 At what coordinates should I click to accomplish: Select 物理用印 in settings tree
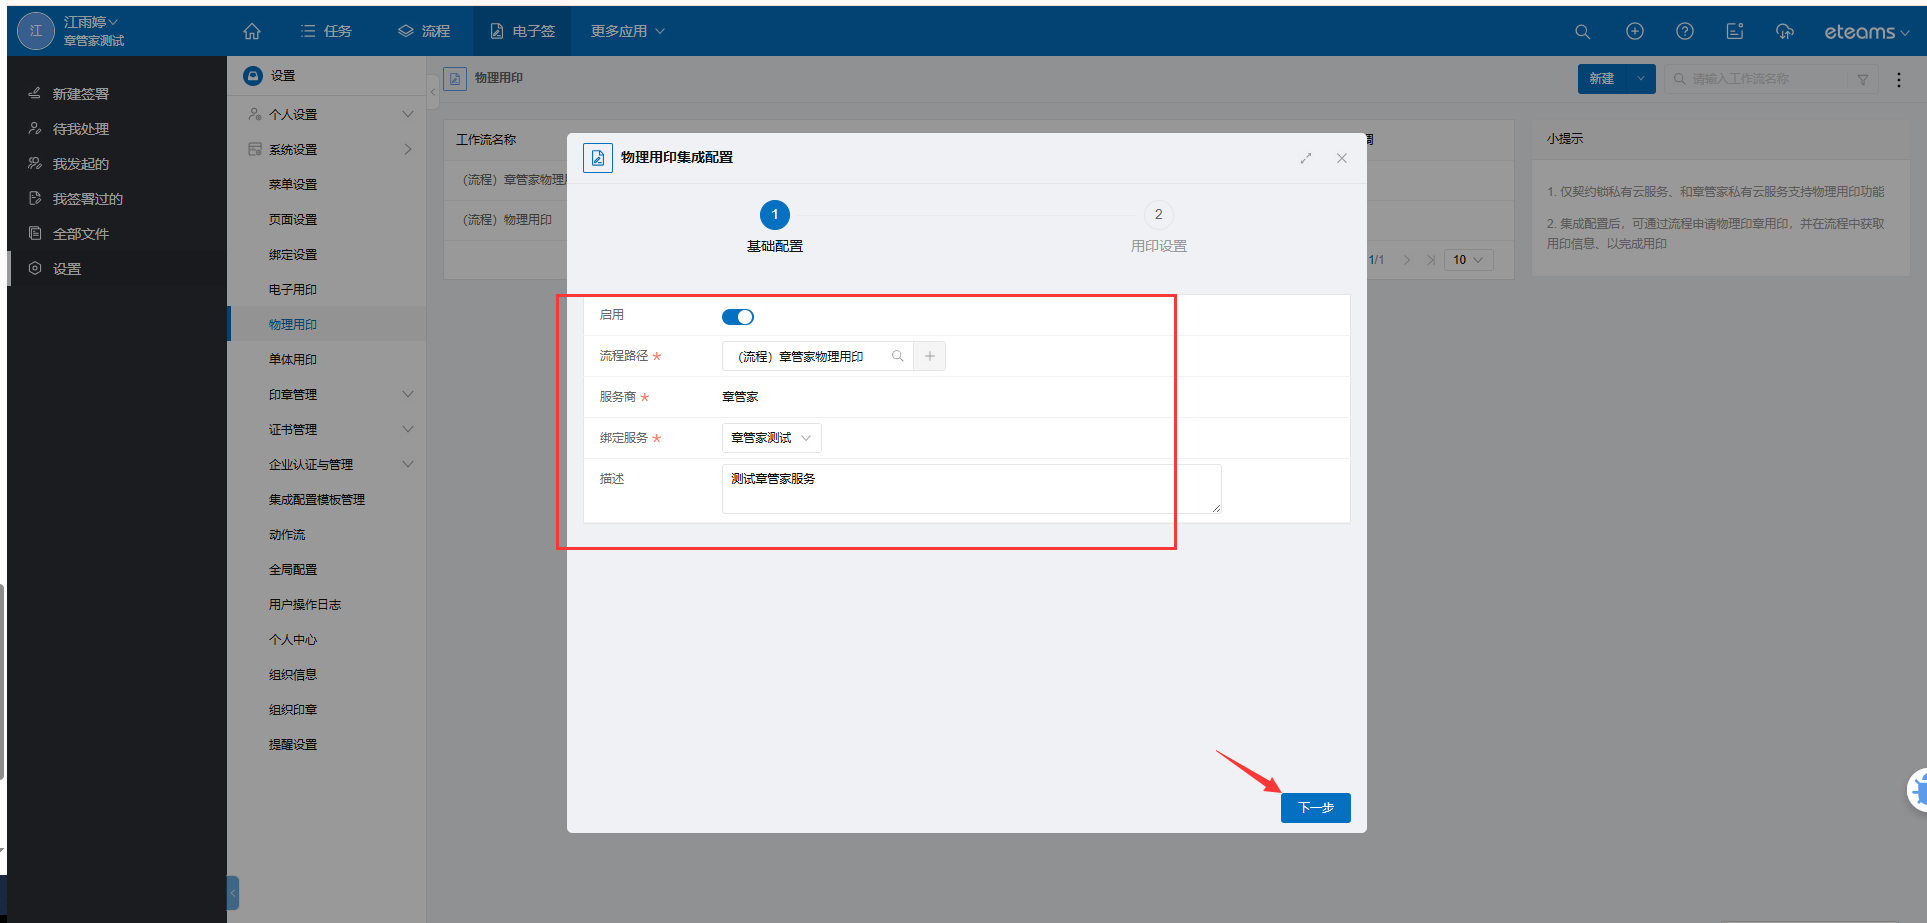point(293,325)
